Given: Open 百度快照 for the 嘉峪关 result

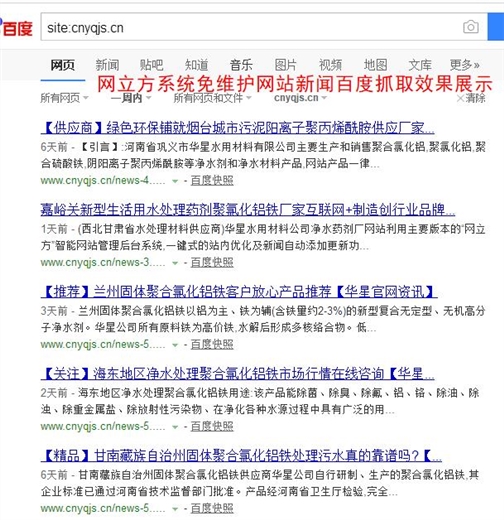Looking at the screenshot, I should tap(212, 263).
